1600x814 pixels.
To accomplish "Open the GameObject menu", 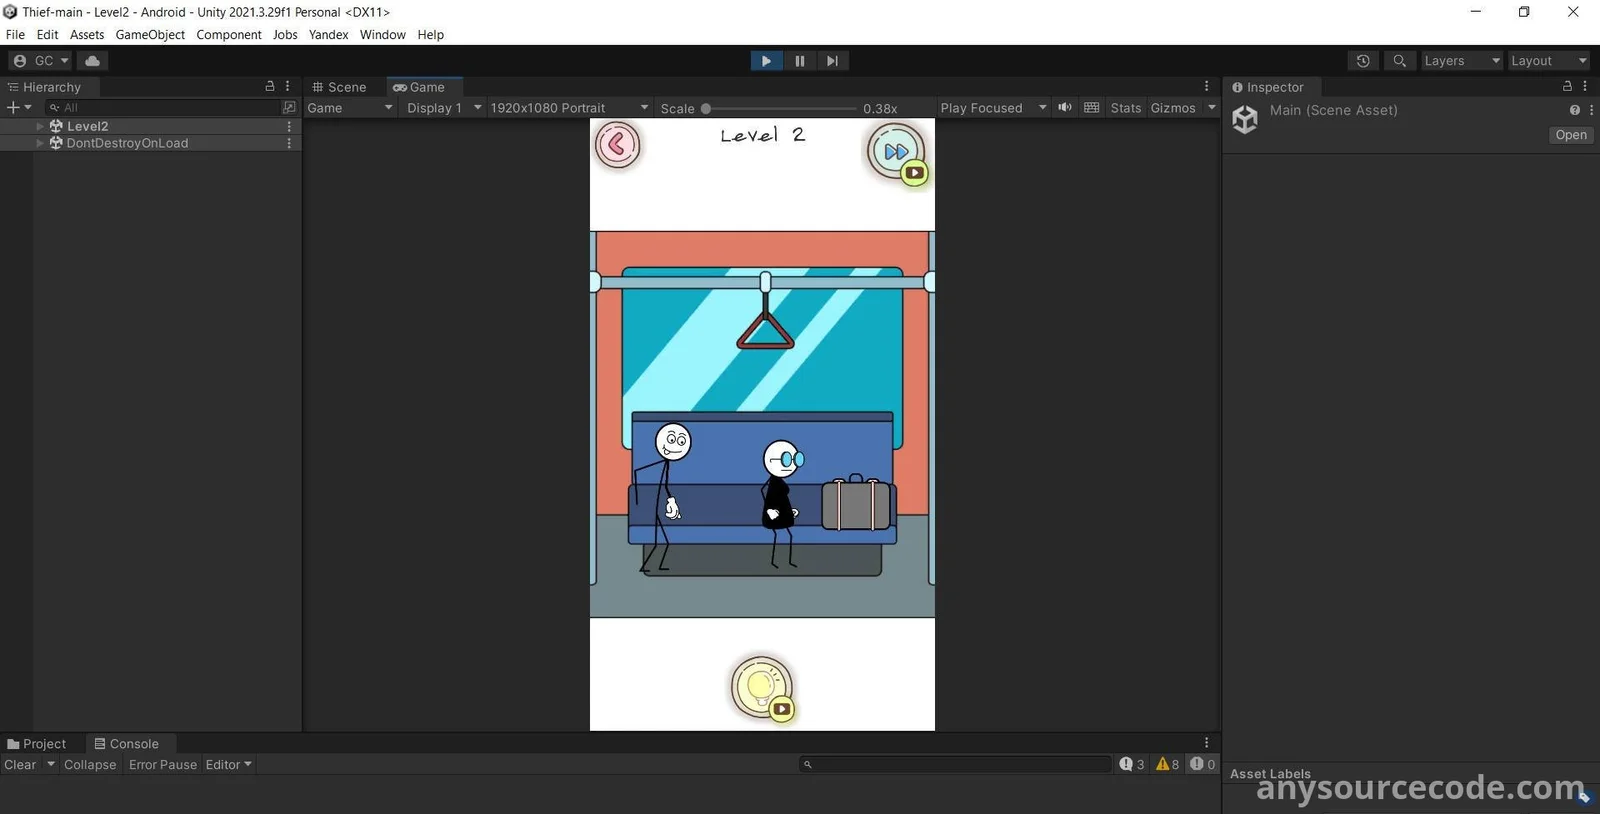I will pos(150,35).
